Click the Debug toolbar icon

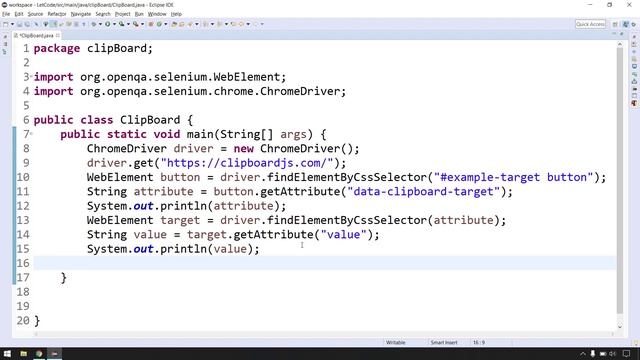click(x=93, y=24)
